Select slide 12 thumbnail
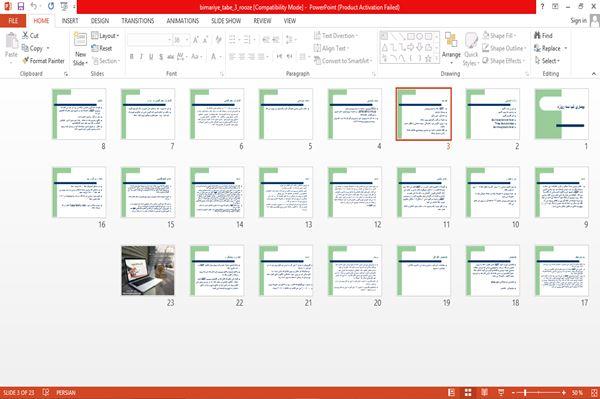 point(355,192)
